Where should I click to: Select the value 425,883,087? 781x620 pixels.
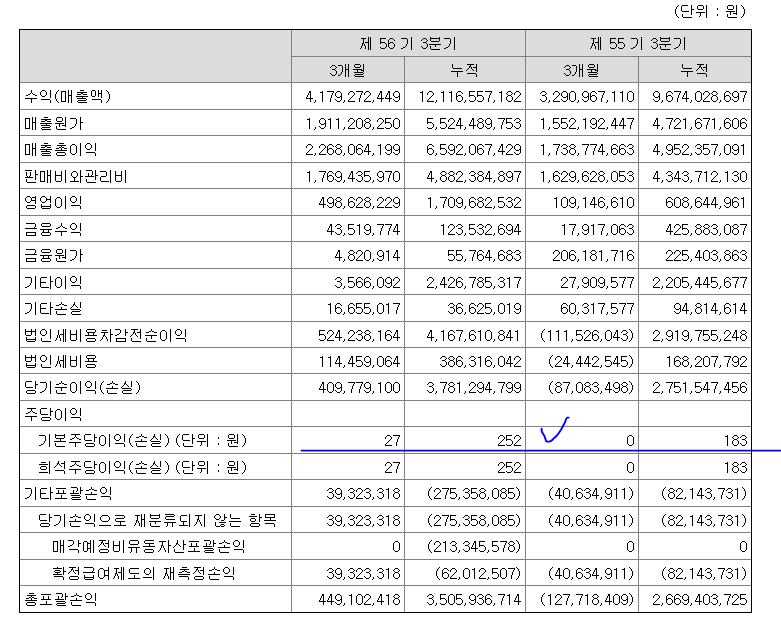706,230
